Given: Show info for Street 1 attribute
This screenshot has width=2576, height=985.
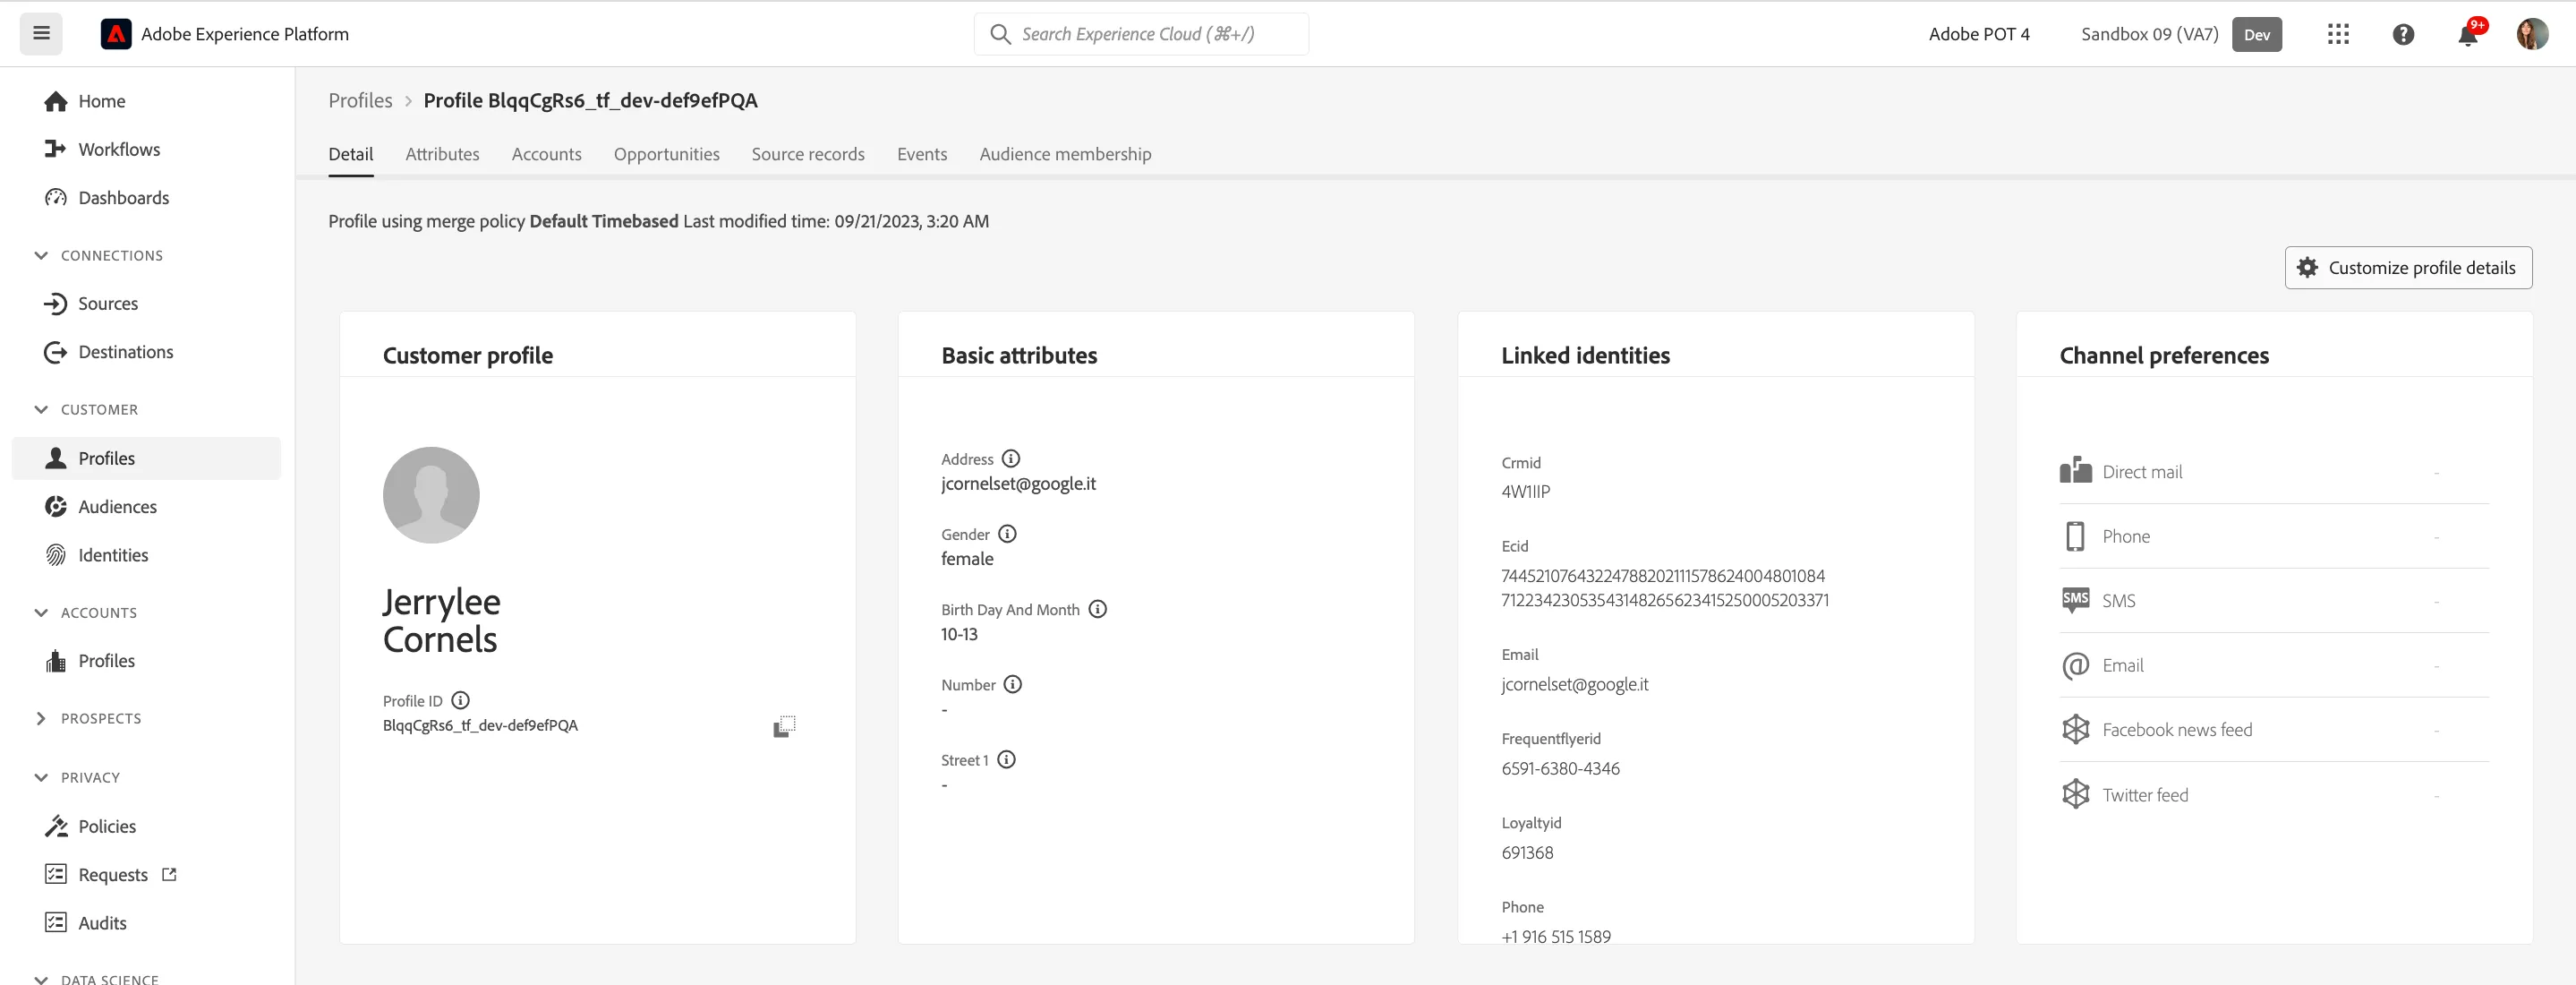Looking at the screenshot, I should 1006,760.
